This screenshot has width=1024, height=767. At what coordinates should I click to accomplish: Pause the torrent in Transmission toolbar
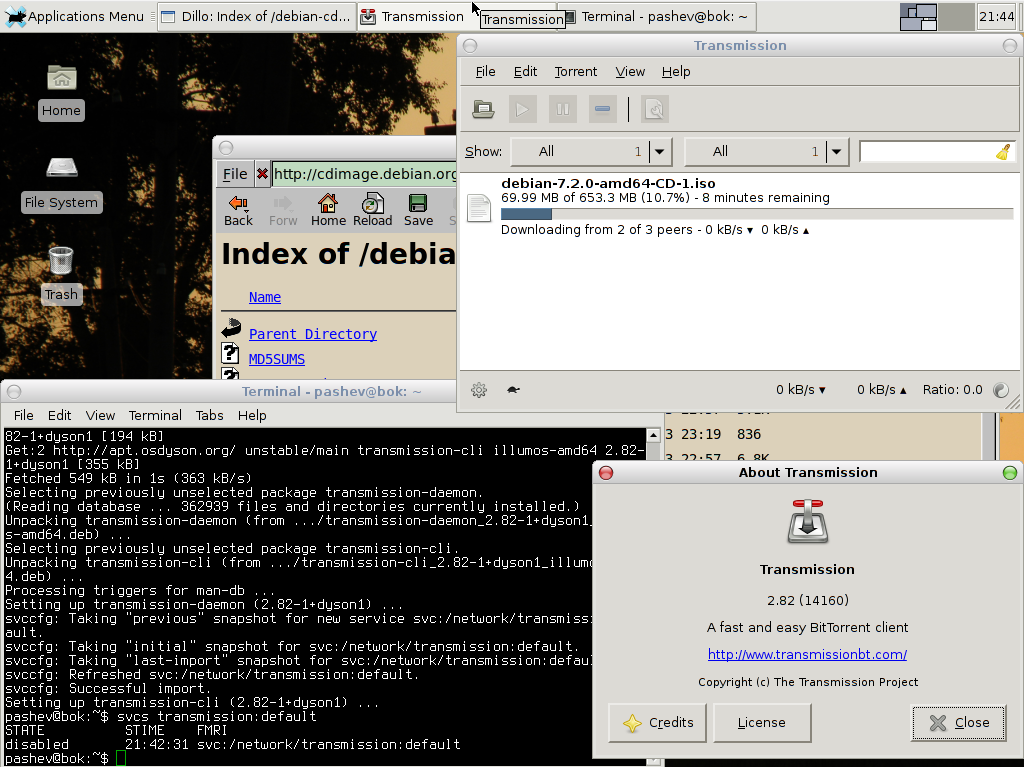(562, 109)
